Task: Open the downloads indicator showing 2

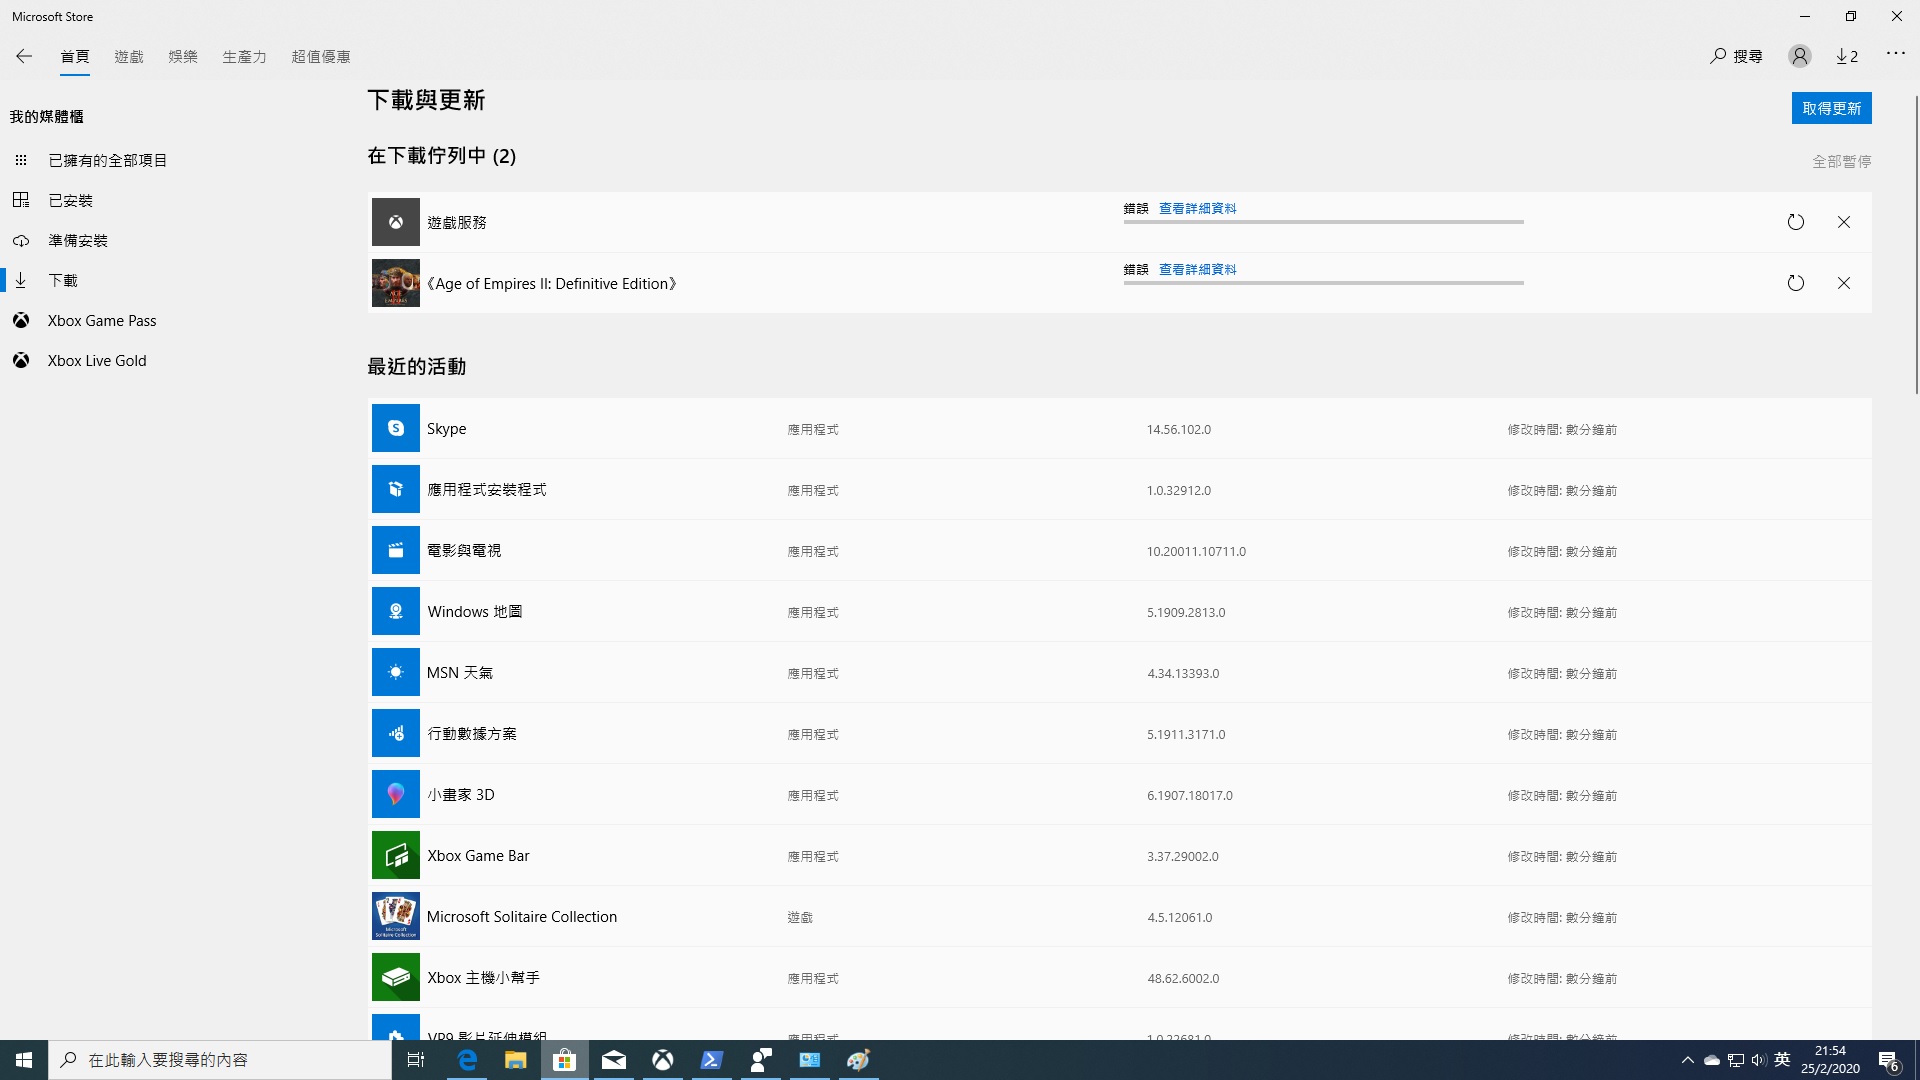Action: tap(1847, 56)
